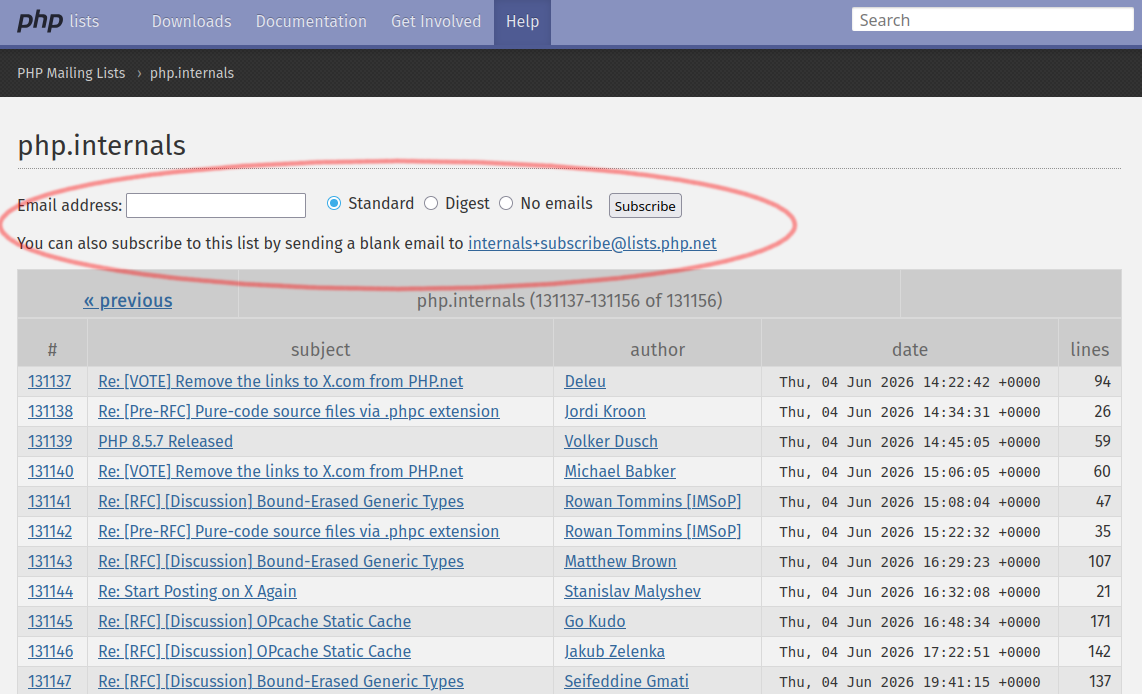1142x694 pixels.
Task: Open the PHP 8.5.7 Released thread
Action: click(x=165, y=441)
